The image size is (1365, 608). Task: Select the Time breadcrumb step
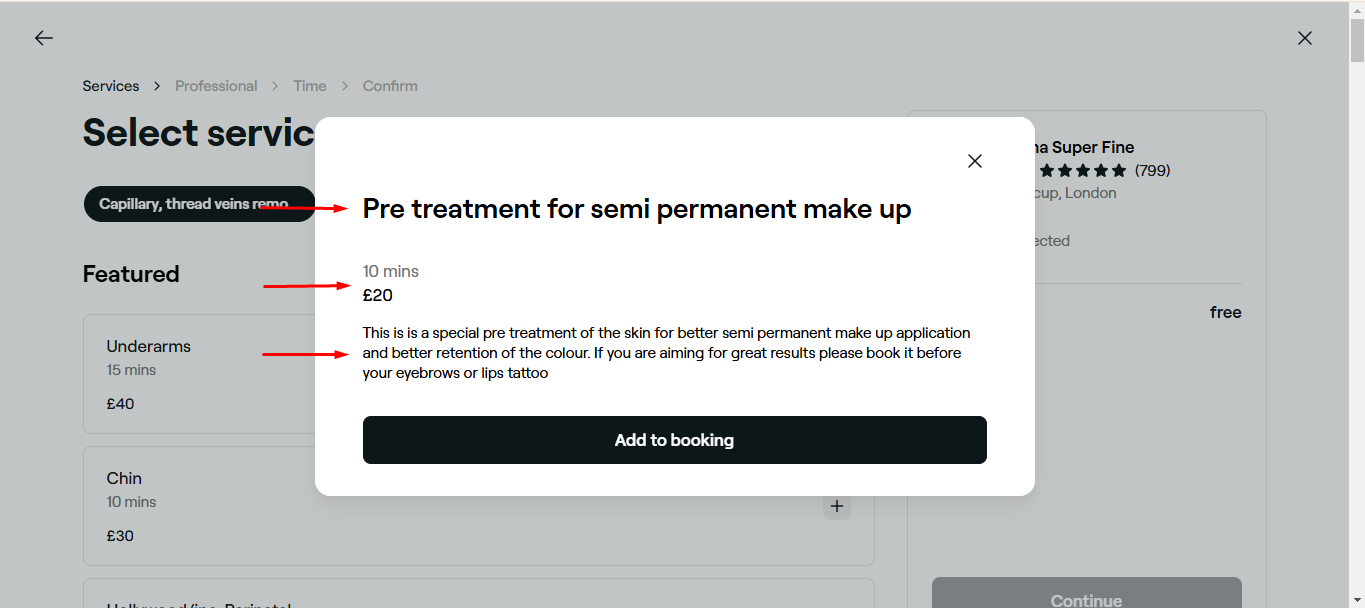pos(310,86)
